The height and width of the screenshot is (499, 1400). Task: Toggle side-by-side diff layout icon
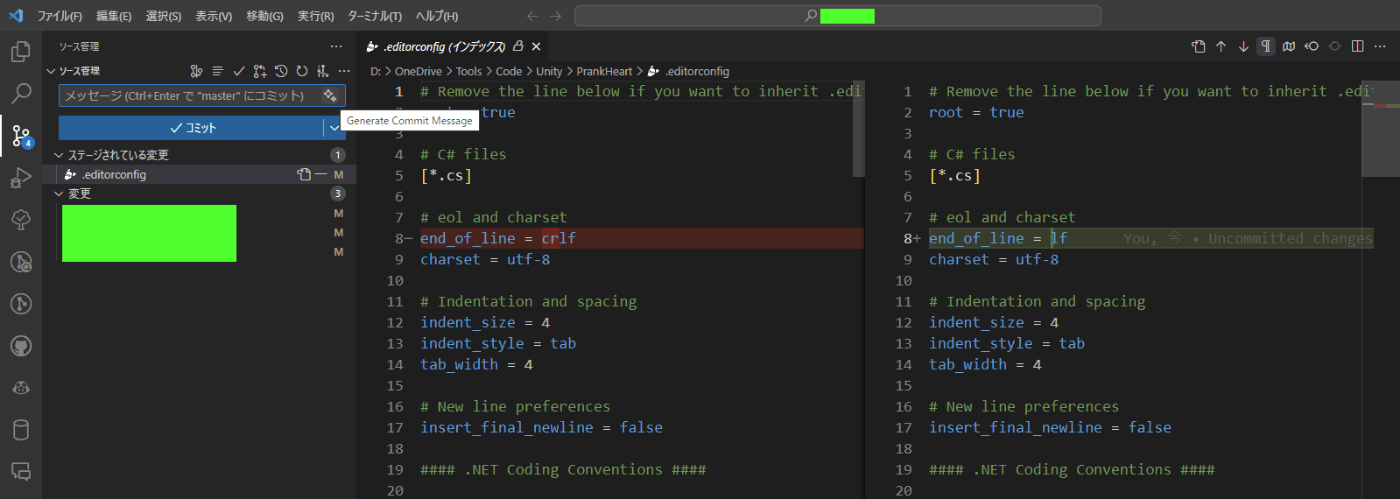pos(1357,46)
